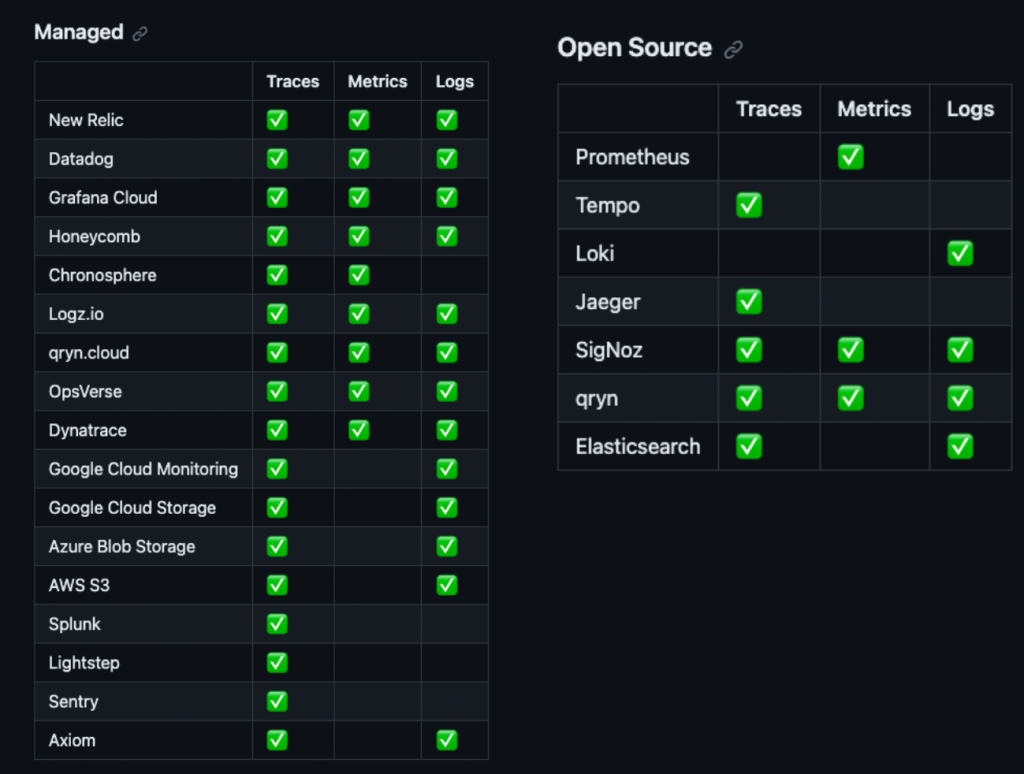Click Tempo's Traces checkmark icon
Screen dimensions: 1024x774
pos(748,206)
